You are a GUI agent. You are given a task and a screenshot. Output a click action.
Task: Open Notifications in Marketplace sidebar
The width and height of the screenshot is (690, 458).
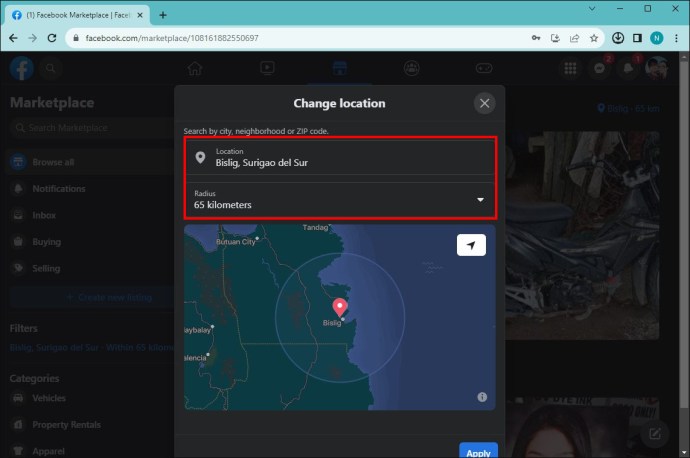tap(90, 189)
